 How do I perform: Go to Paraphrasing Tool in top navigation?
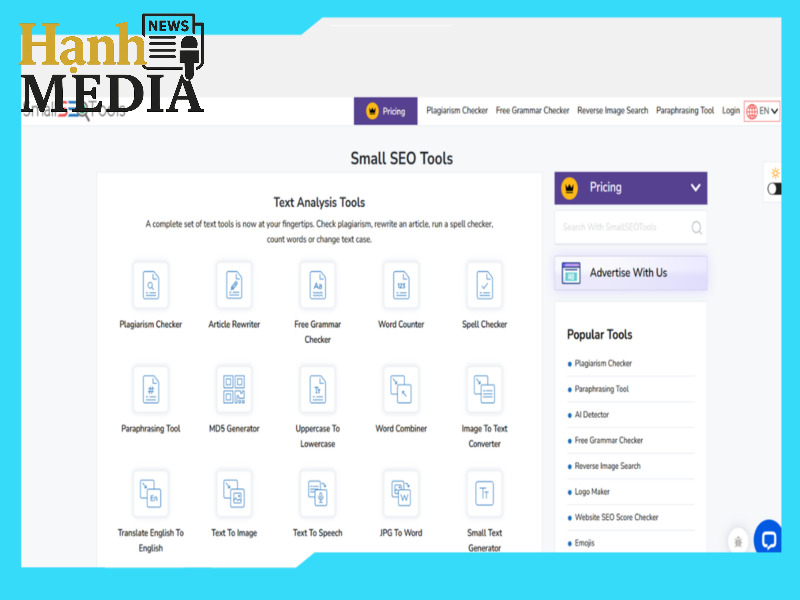(x=685, y=110)
